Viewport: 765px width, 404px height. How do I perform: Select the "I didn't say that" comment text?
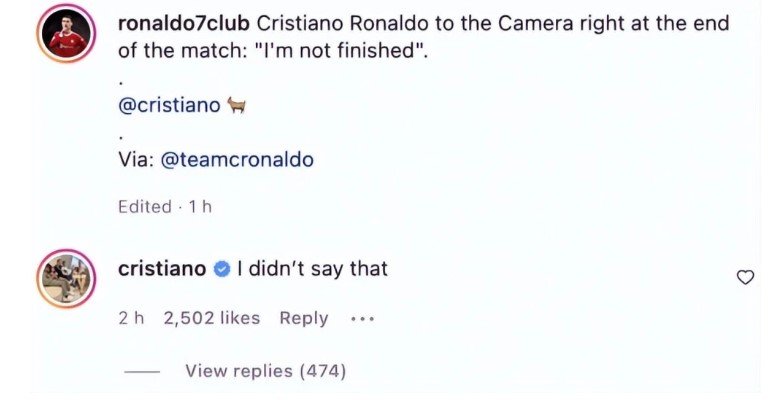pyautogui.click(x=312, y=269)
